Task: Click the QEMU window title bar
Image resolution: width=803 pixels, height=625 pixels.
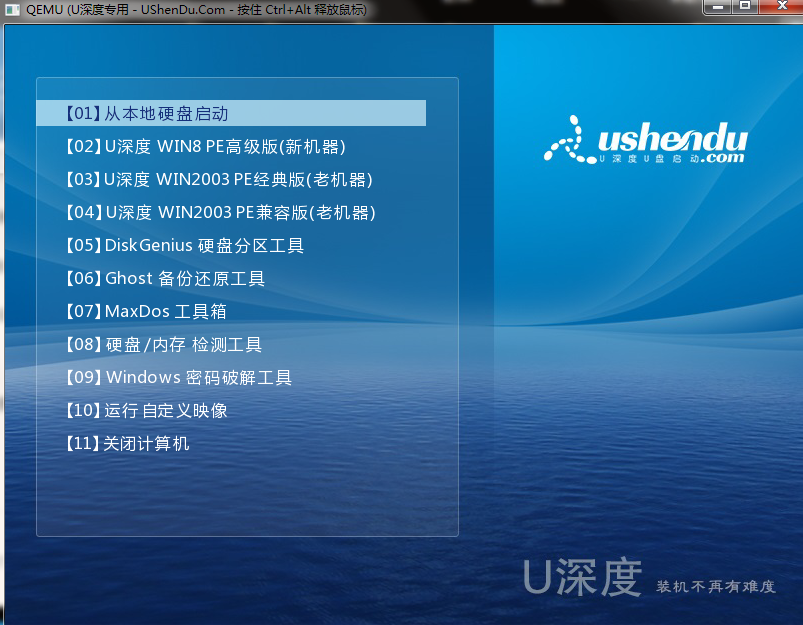Action: pos(400,8)
